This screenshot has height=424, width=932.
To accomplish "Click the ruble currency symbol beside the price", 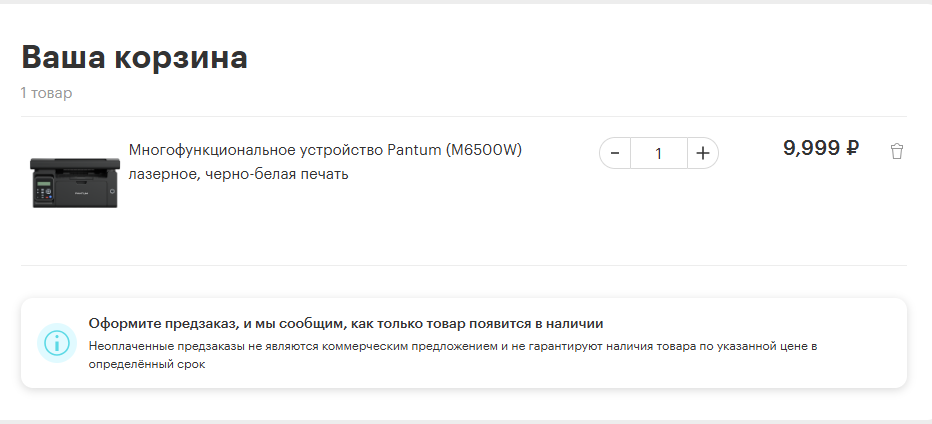I will (852, 148).
